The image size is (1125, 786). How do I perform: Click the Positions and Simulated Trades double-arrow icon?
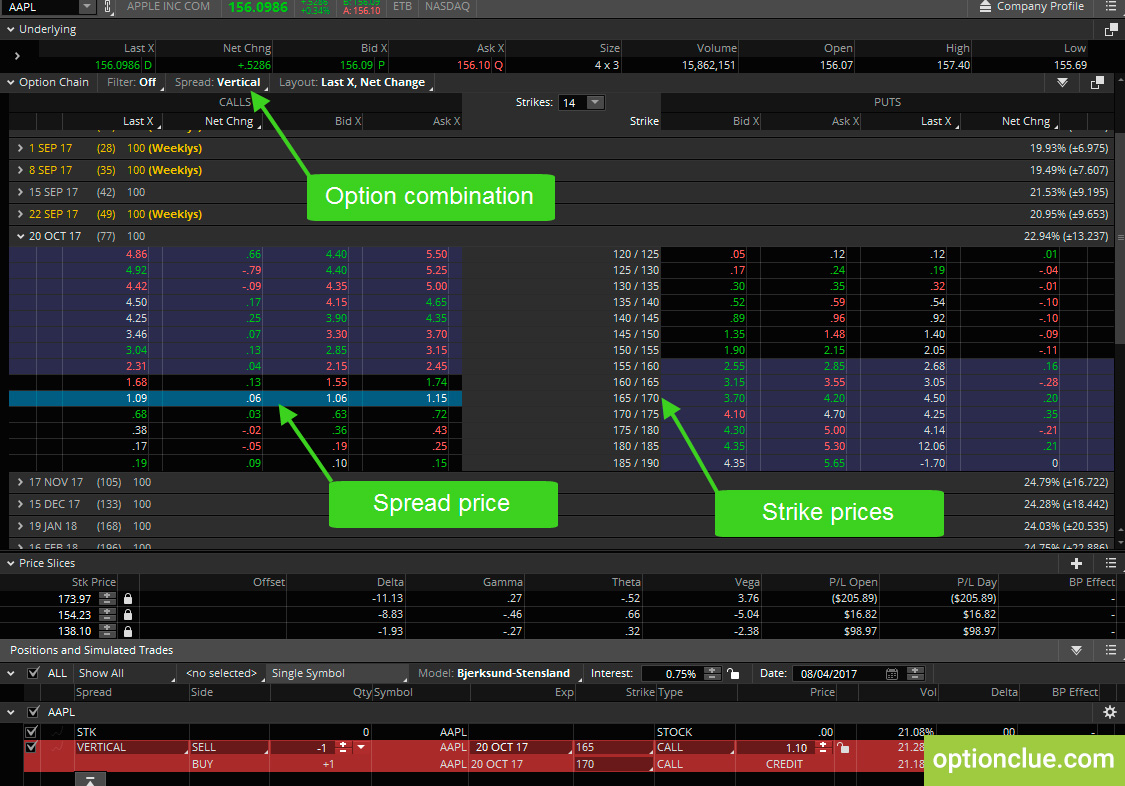(1076, 650)
